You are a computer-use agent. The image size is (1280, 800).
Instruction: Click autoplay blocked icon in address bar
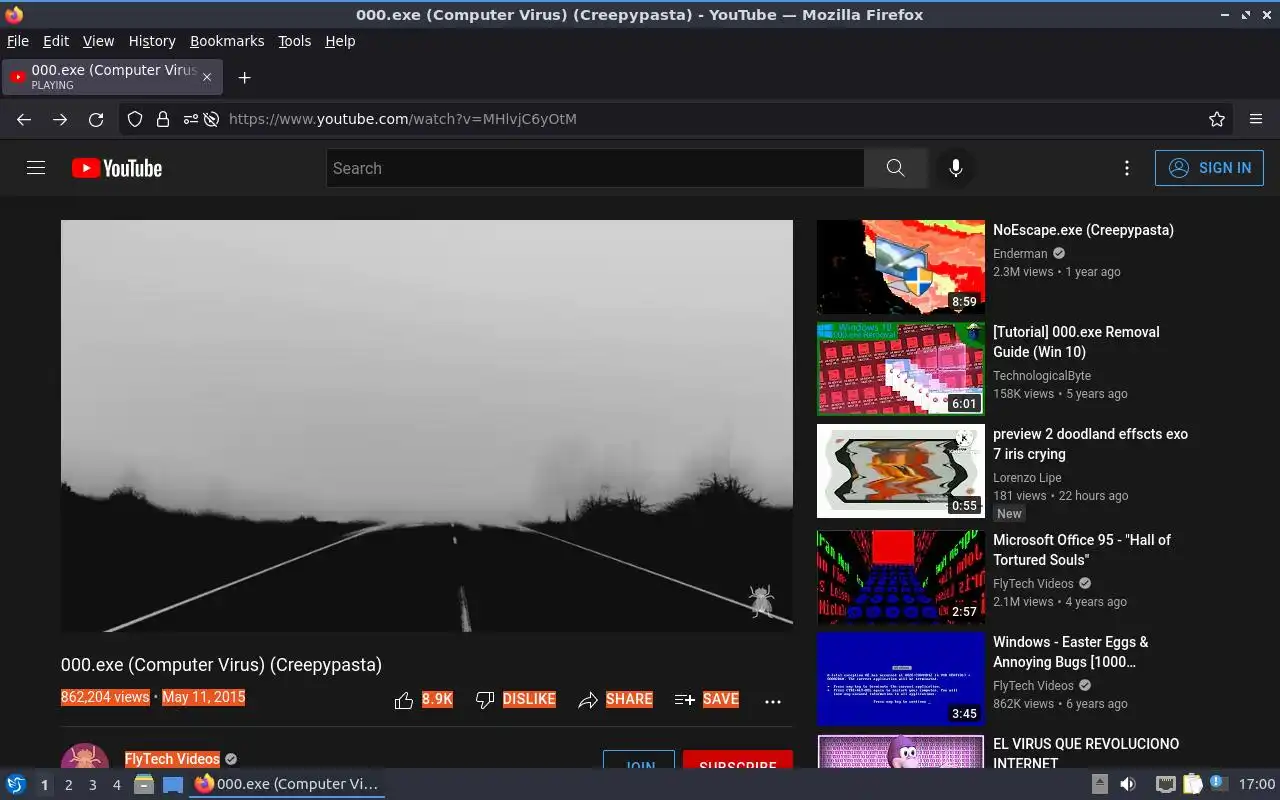point(211,119)
